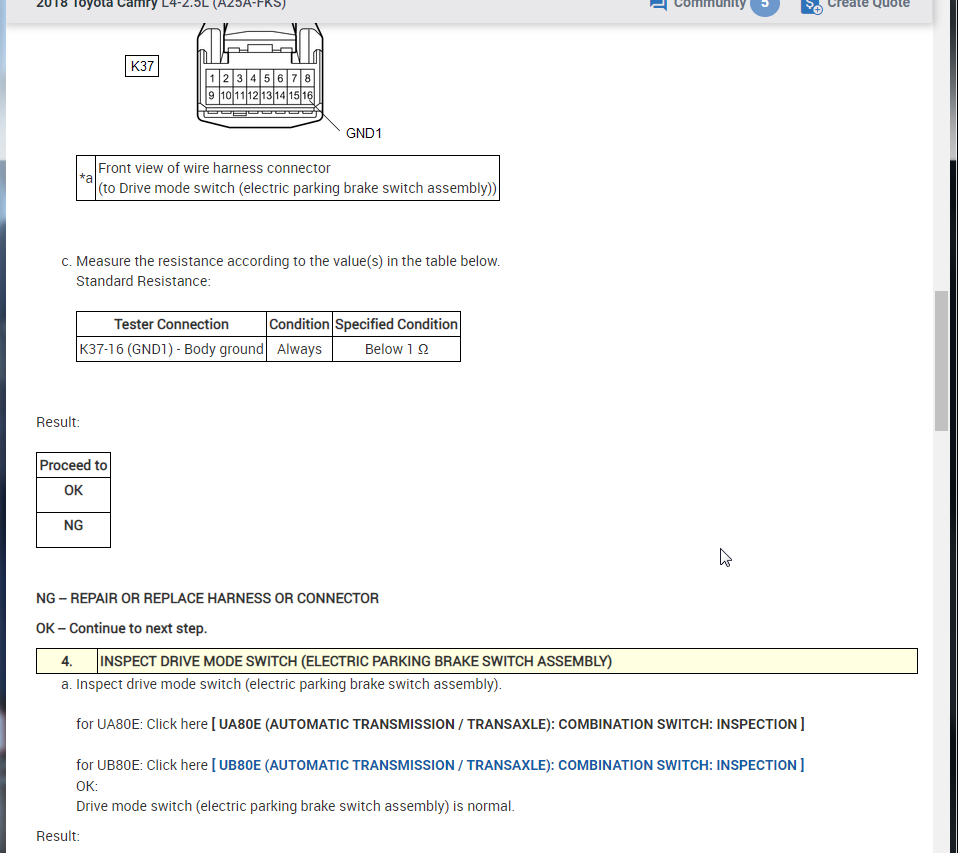The width and height of the screenshot is (958, 853).
Task: Click 'Drive mode switch ... is normal.' text
Action: [295, 806]
